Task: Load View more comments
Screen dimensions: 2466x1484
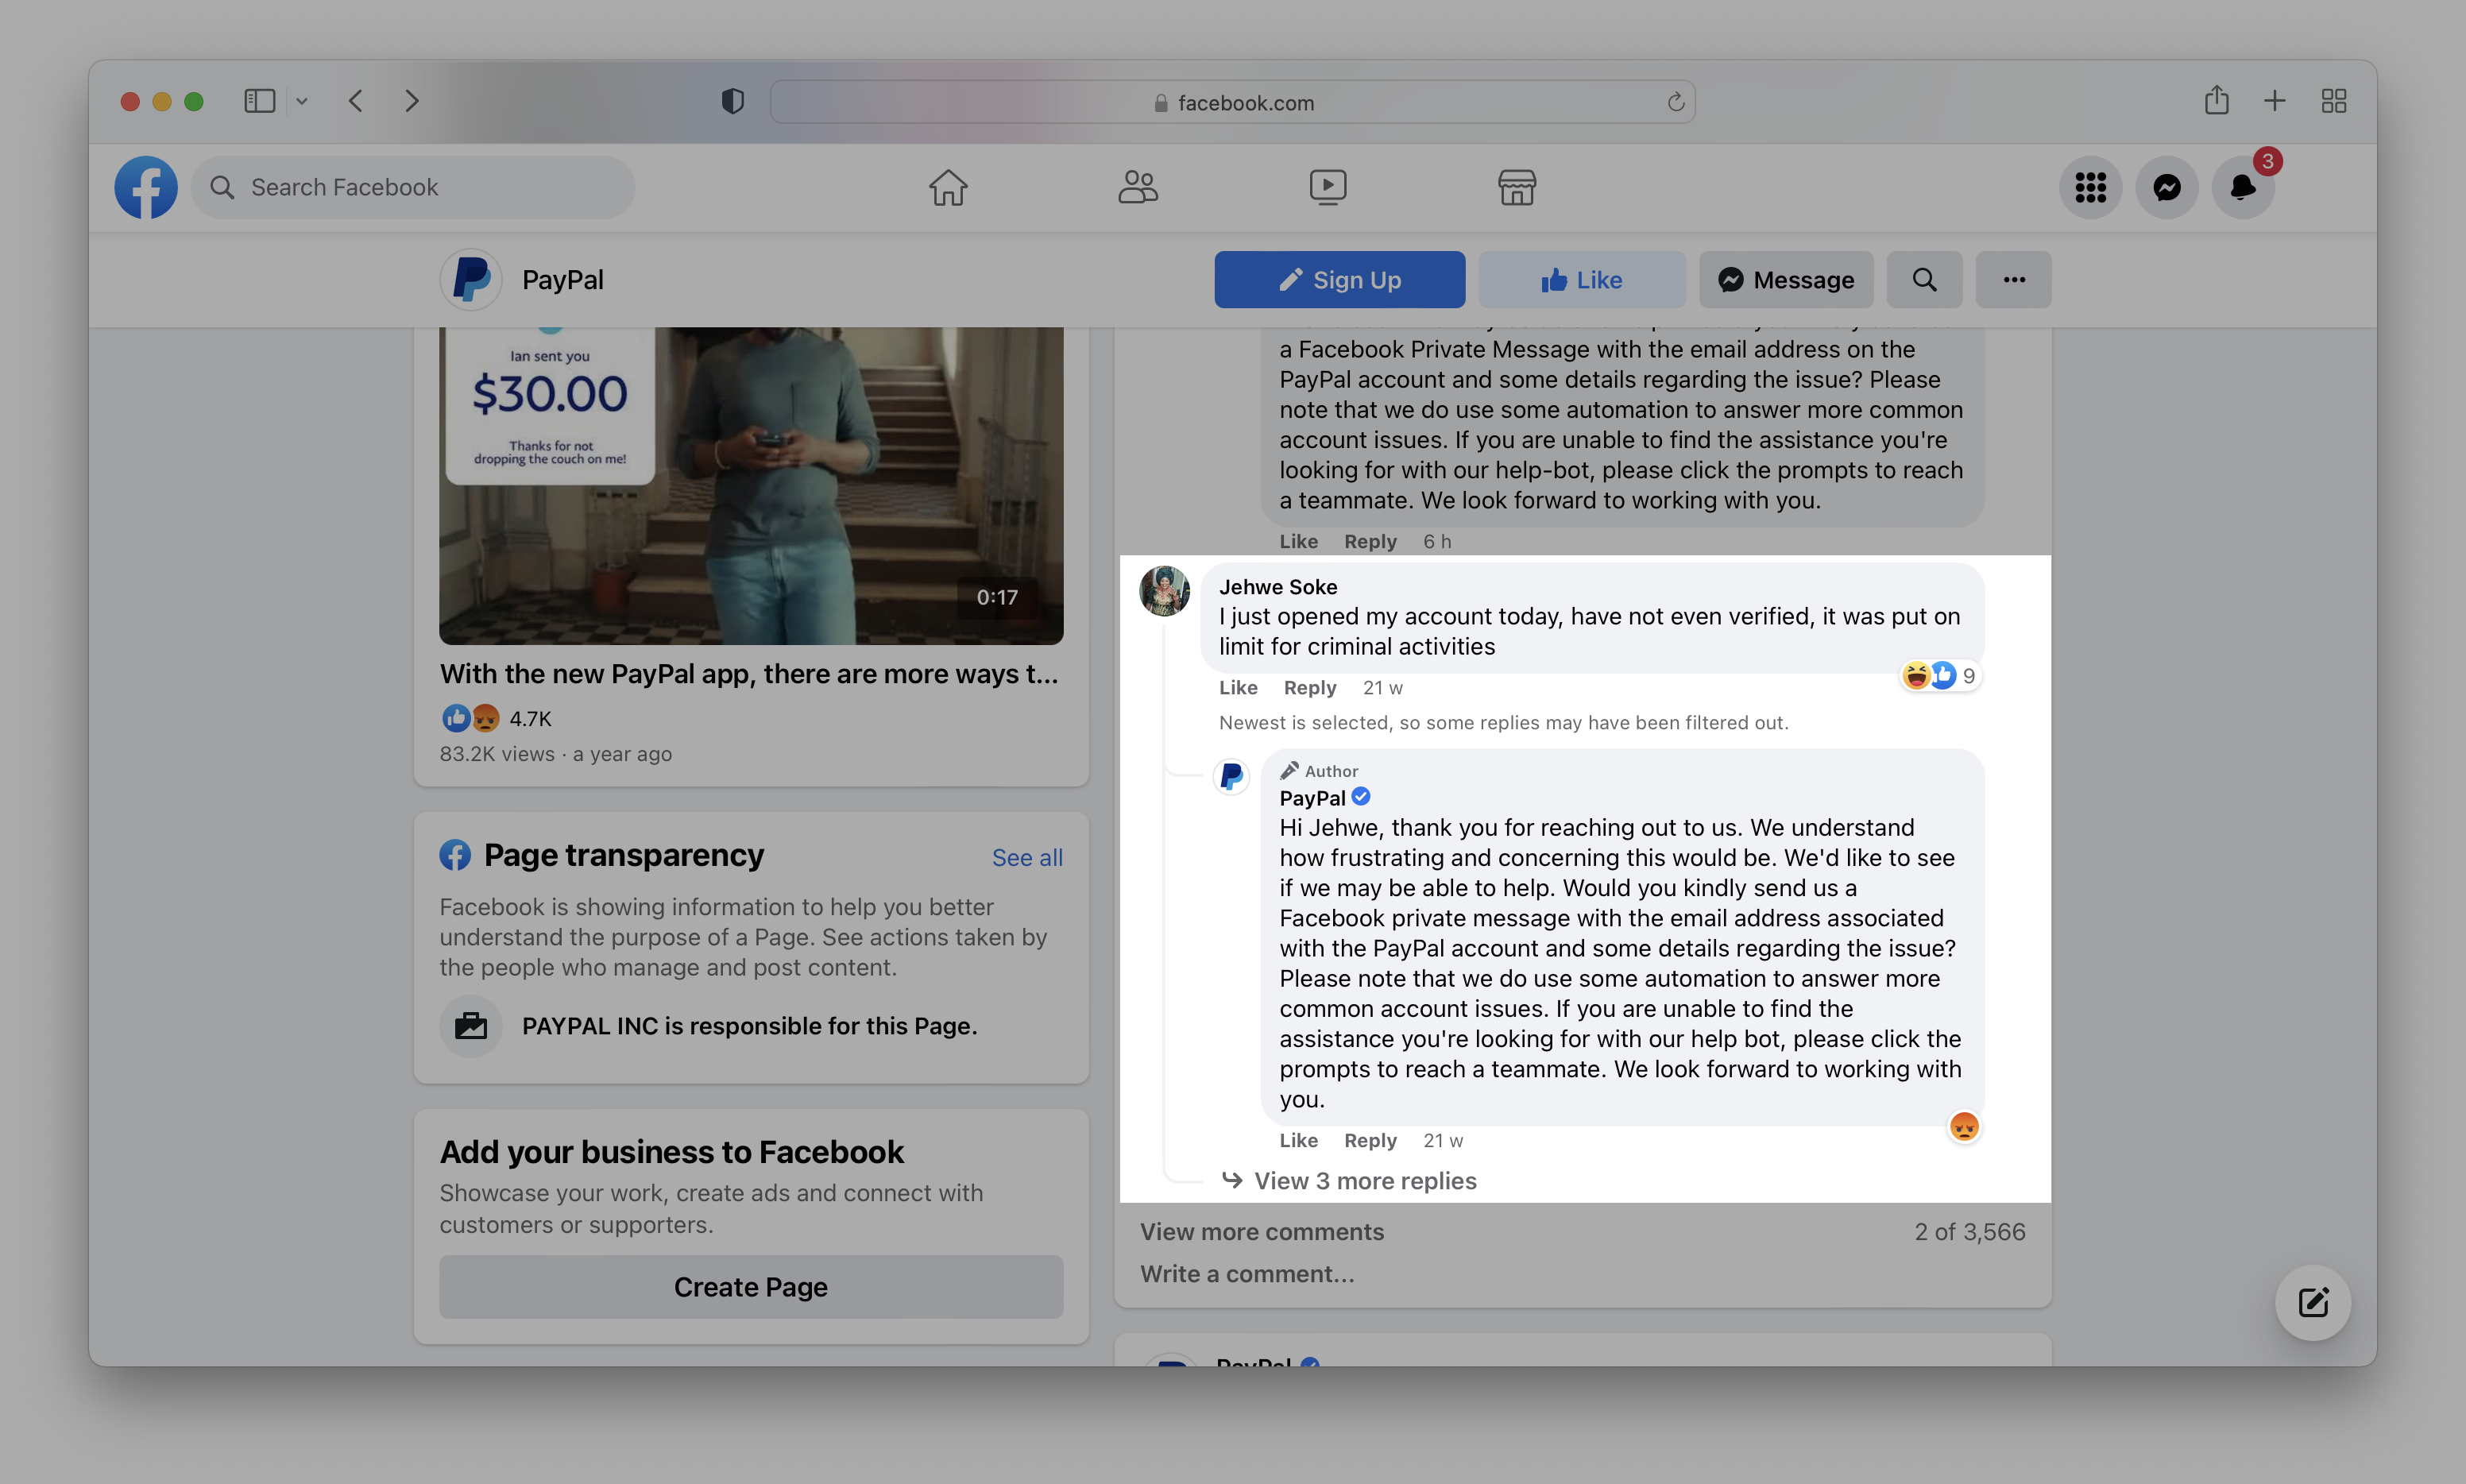Action: 1262,1232
